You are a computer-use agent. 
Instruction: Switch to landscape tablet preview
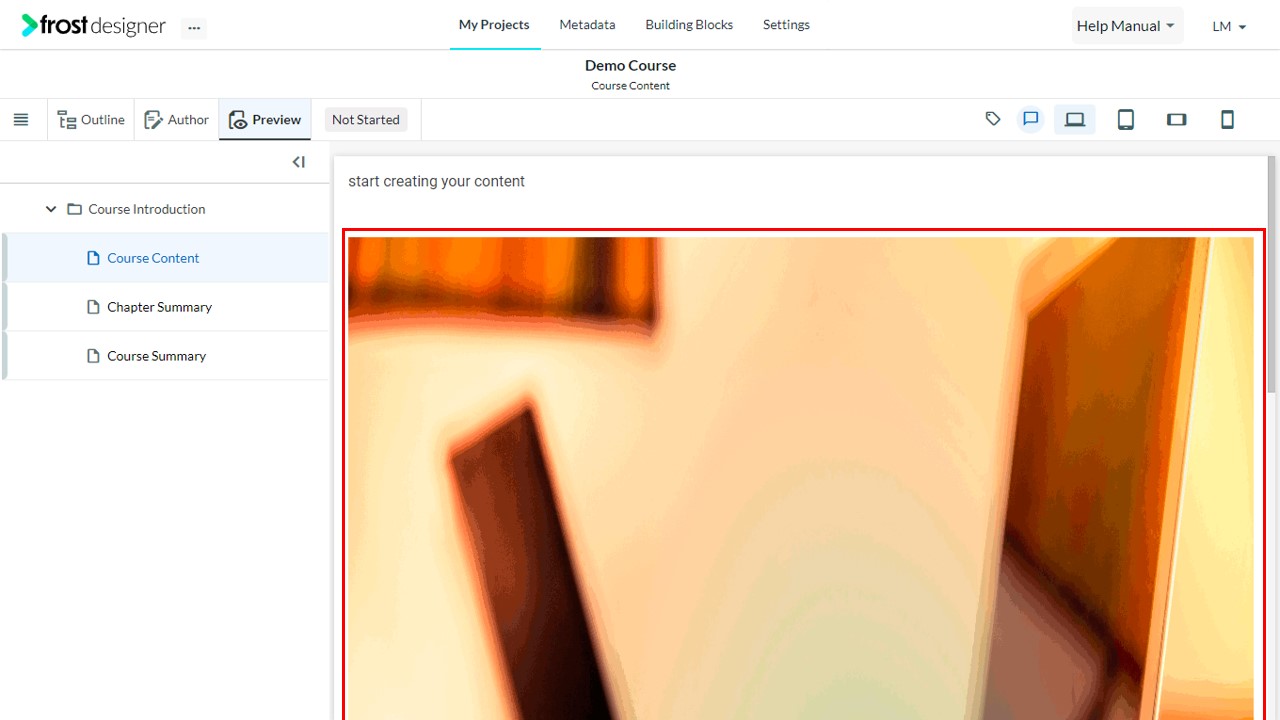pos(1177,120)
